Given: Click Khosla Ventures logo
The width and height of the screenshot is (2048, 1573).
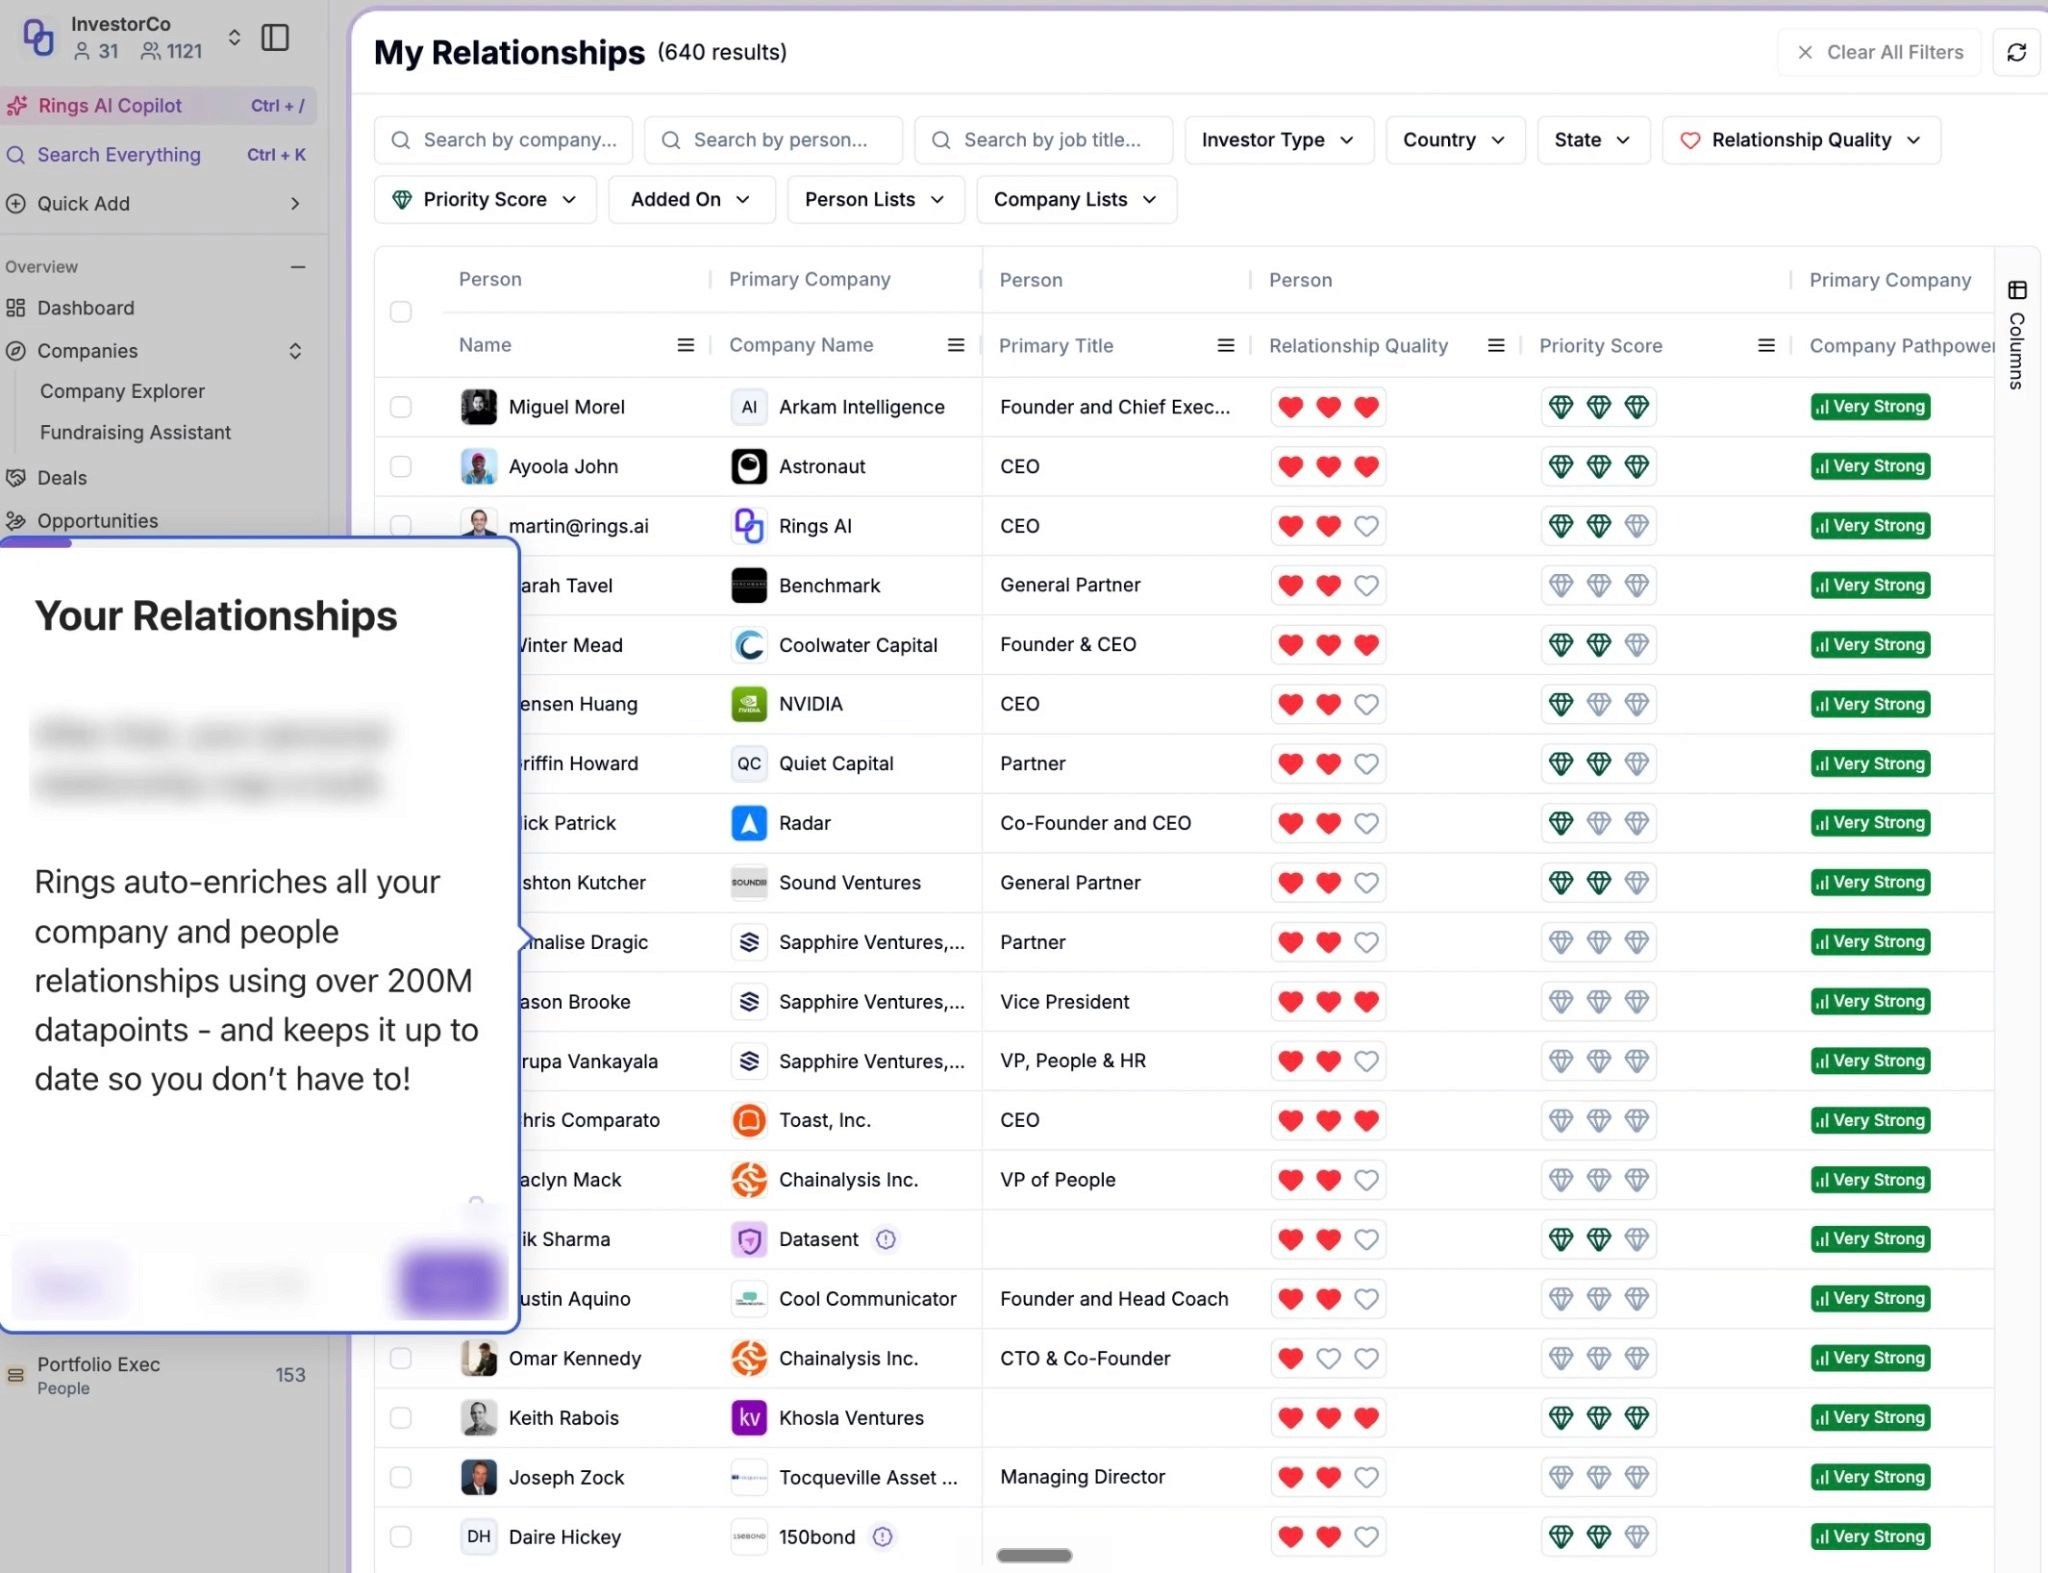Looking at the screenshot, I should 749,1417.
